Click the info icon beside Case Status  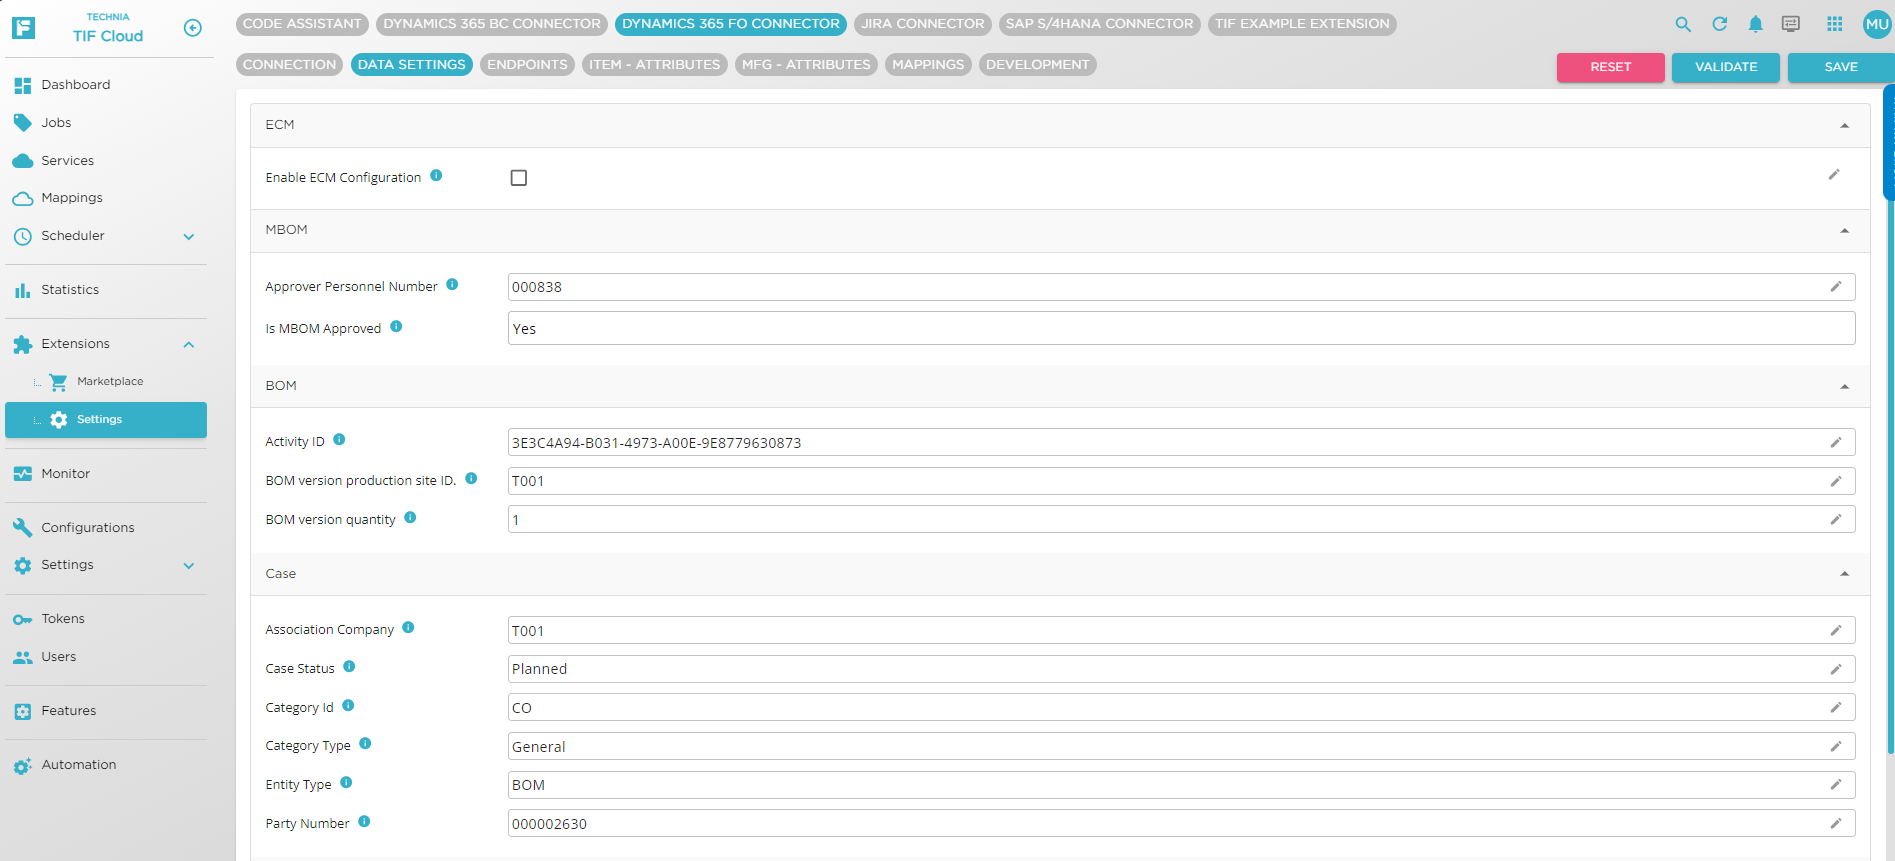(349, 666)
